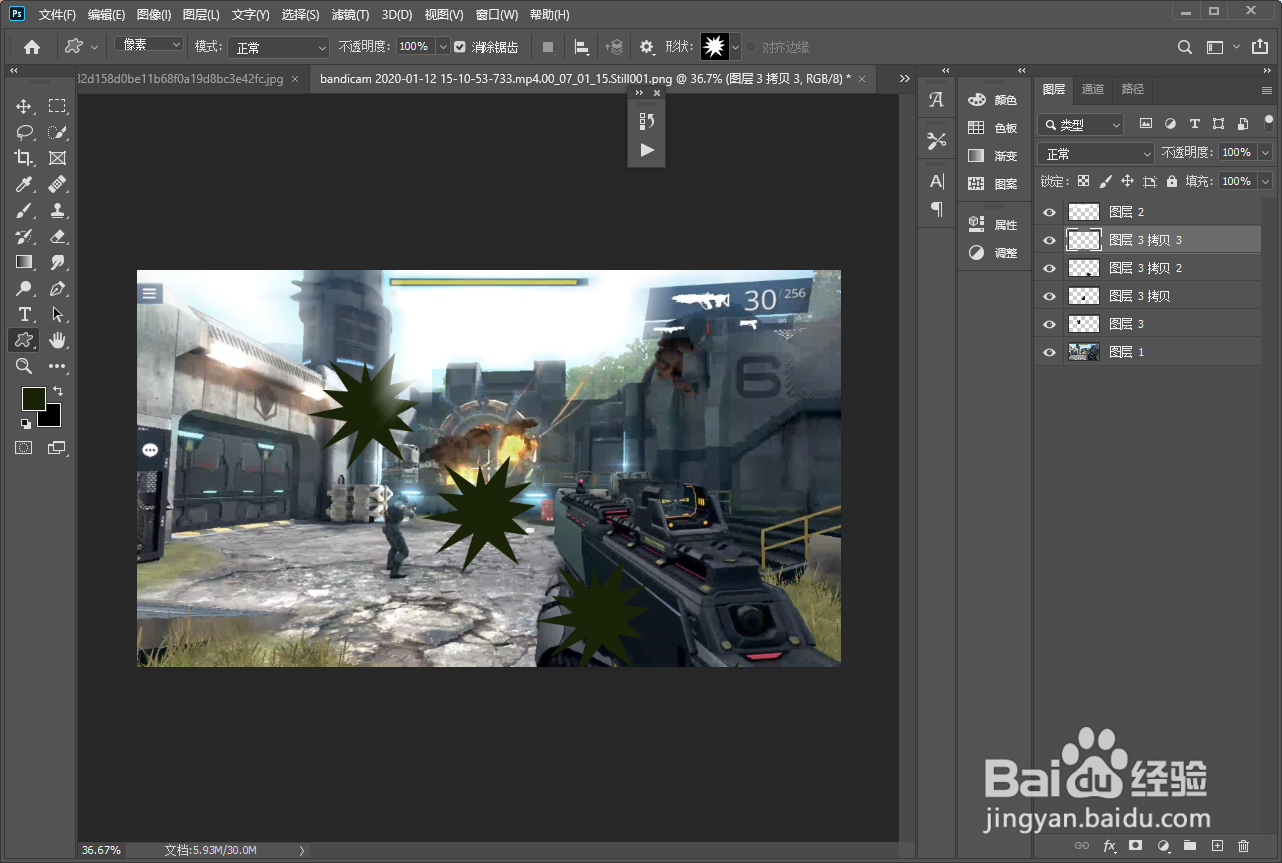Image resolution: width=1282 pixels, height=863 pixels.
Task: Select the Eyedropper tool
Action: [24, 184]
